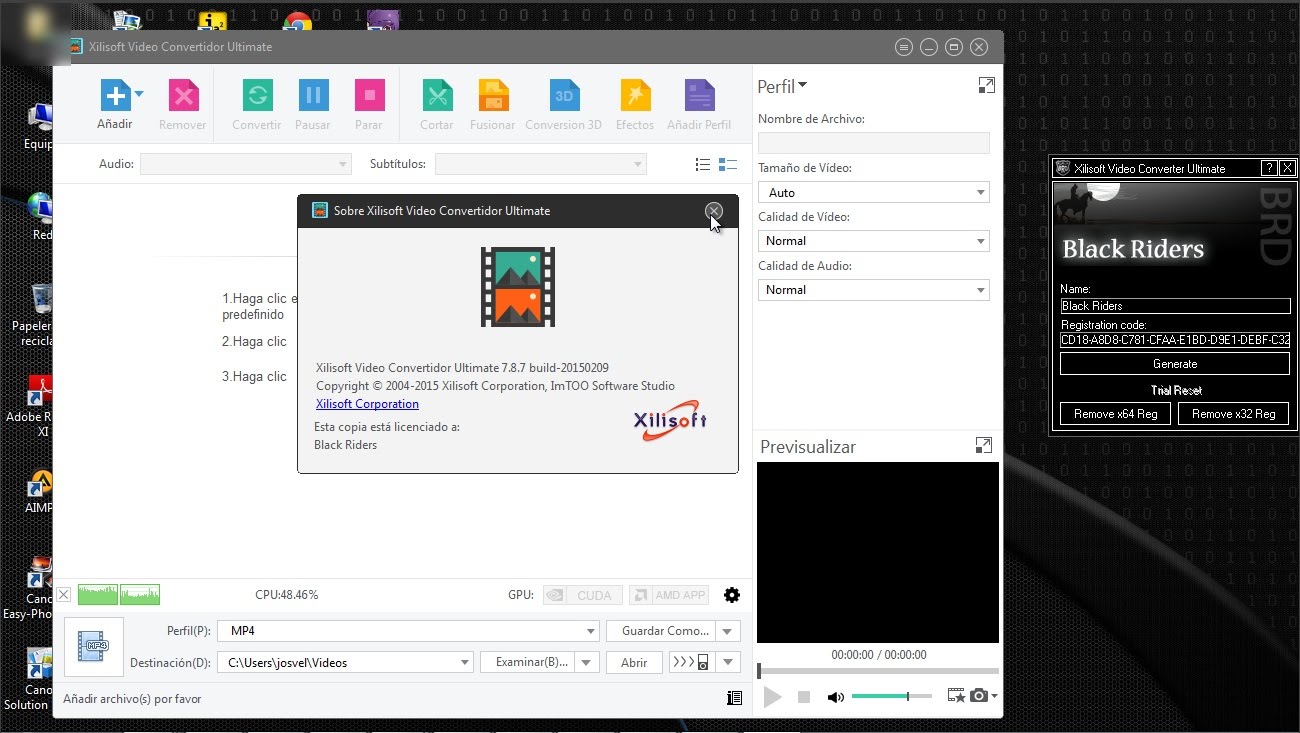Click the Remover toolbar icon
Screen dimensions: 1300x733
[183, 96]
